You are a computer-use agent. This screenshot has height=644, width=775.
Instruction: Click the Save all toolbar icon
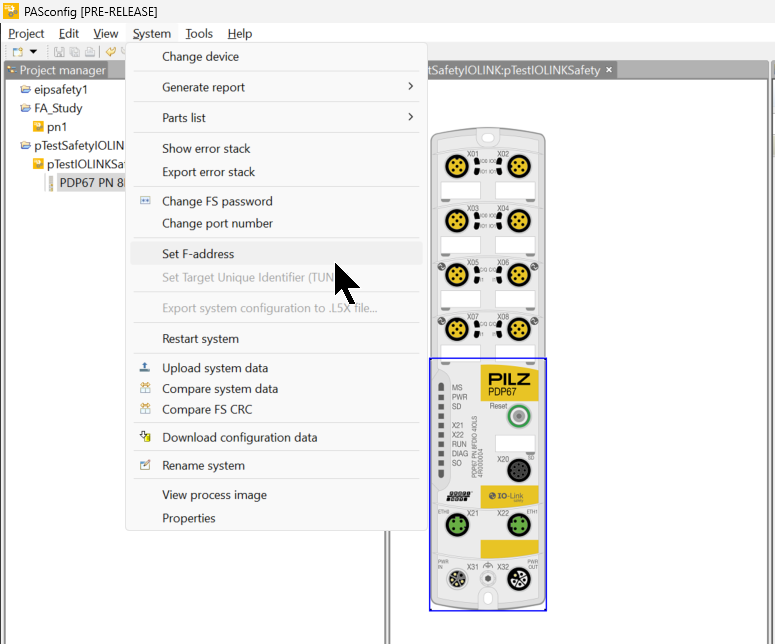click(75, 52)
